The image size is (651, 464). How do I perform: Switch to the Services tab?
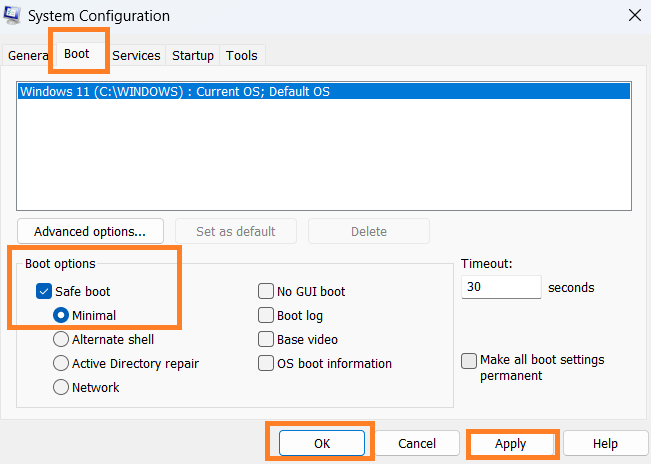(136, 56)
